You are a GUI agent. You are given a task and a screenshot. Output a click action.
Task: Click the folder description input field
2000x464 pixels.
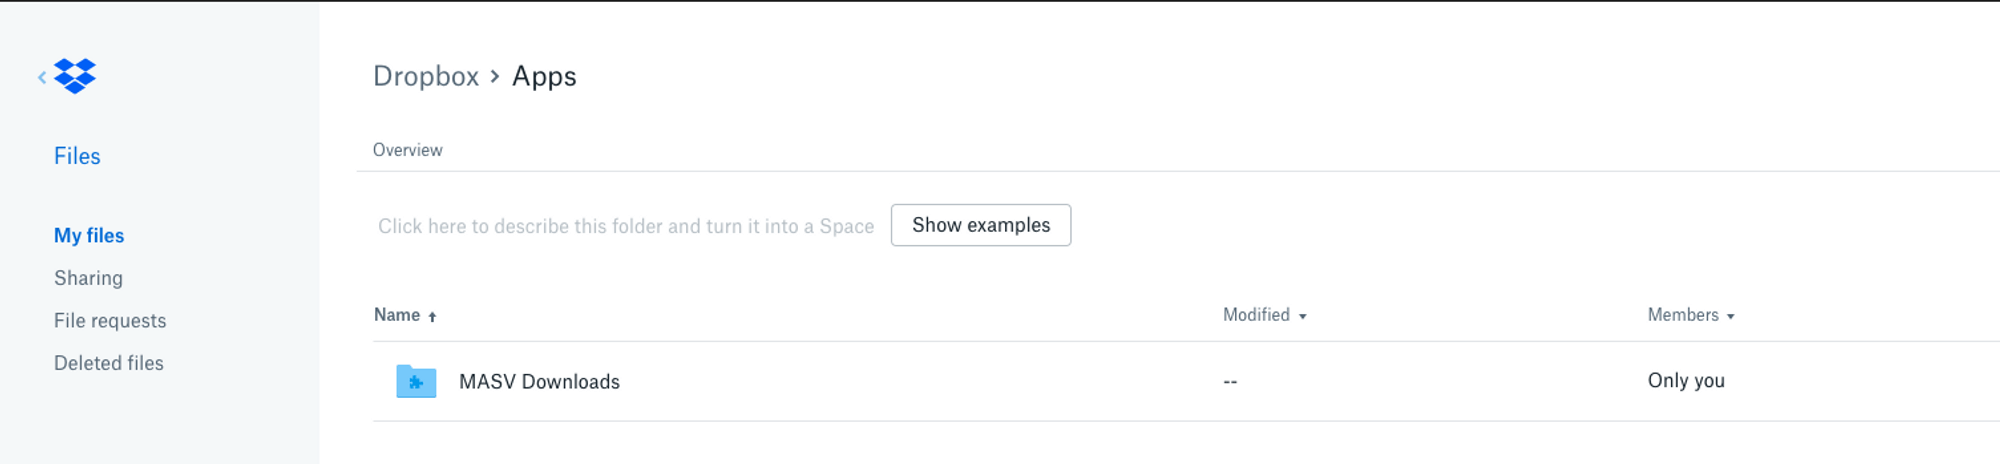click(x=625, y=226)
